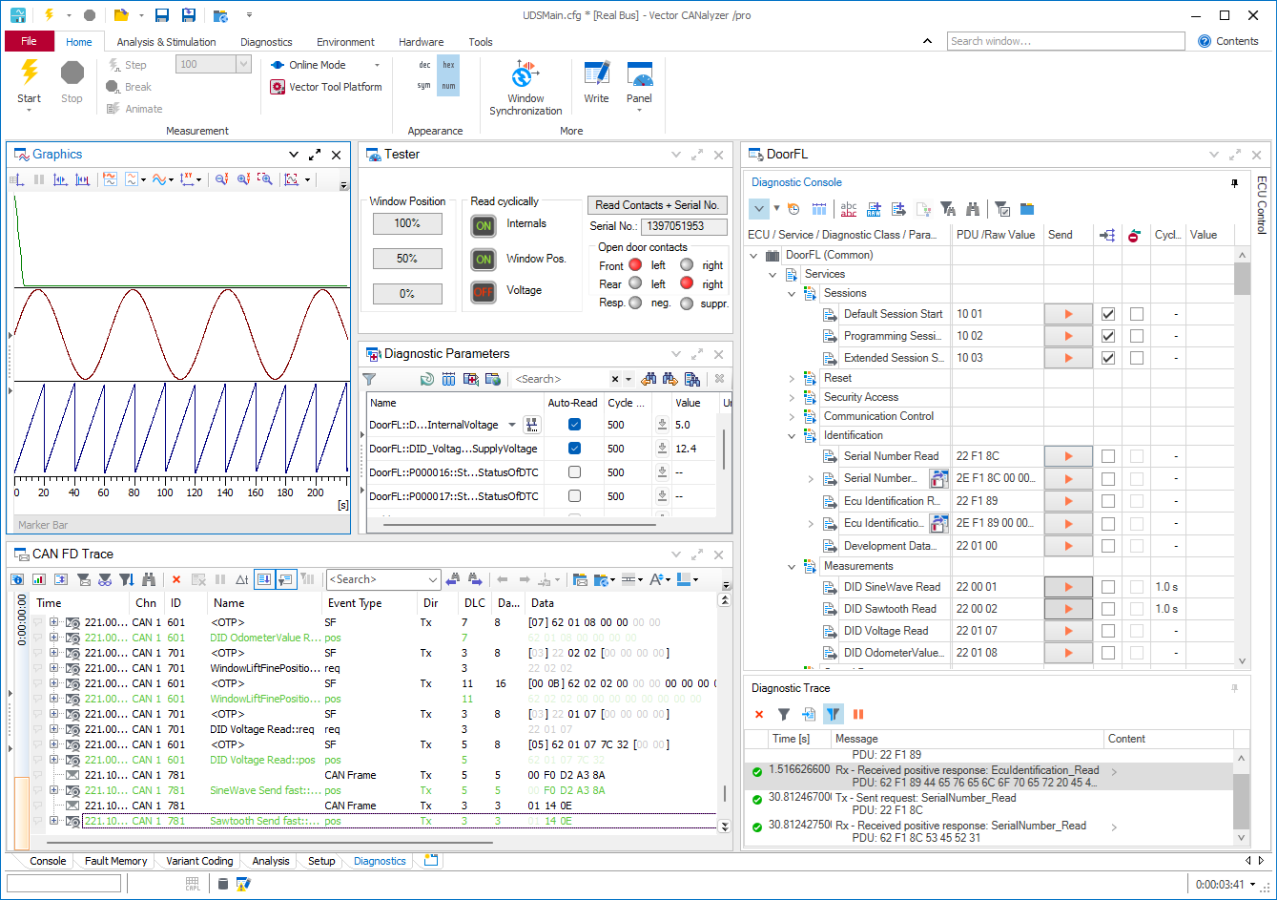Start measurement with the lightning Start icon
This screenshot has width=1277, height=900.
29,73
